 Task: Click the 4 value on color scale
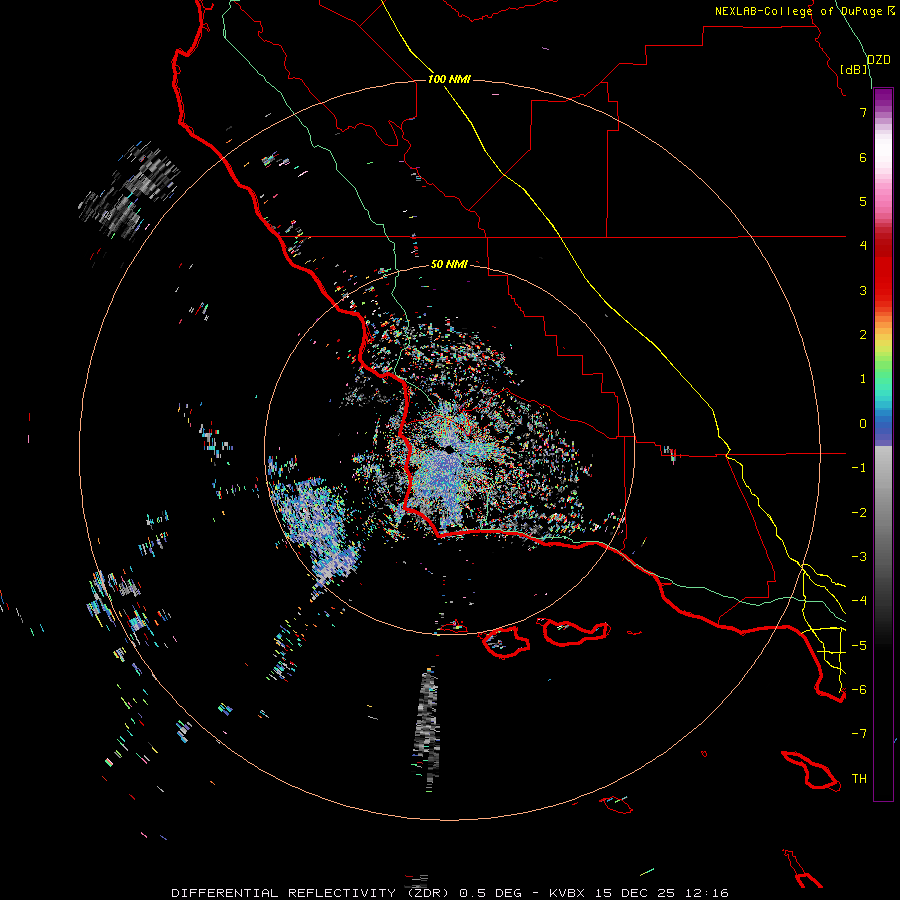click(x=863, y=246)
